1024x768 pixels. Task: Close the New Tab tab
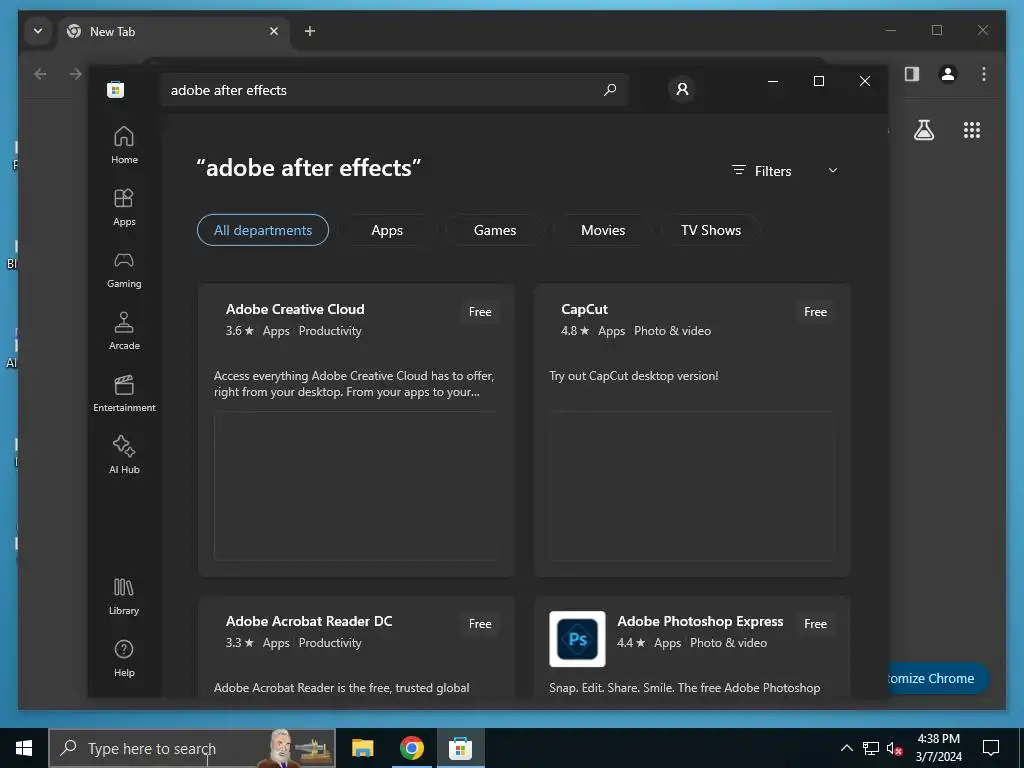[274, 31]
